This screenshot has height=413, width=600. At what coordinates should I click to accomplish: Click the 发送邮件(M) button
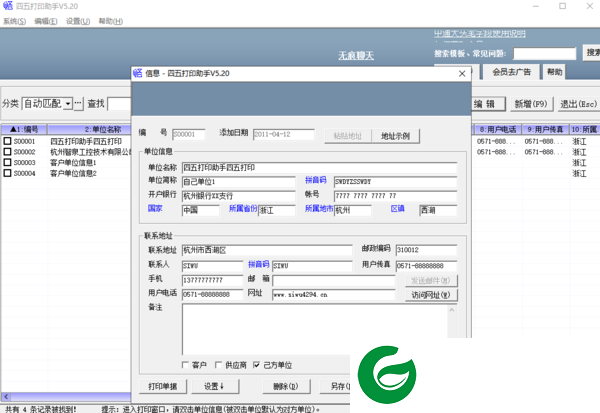point(431,281)
